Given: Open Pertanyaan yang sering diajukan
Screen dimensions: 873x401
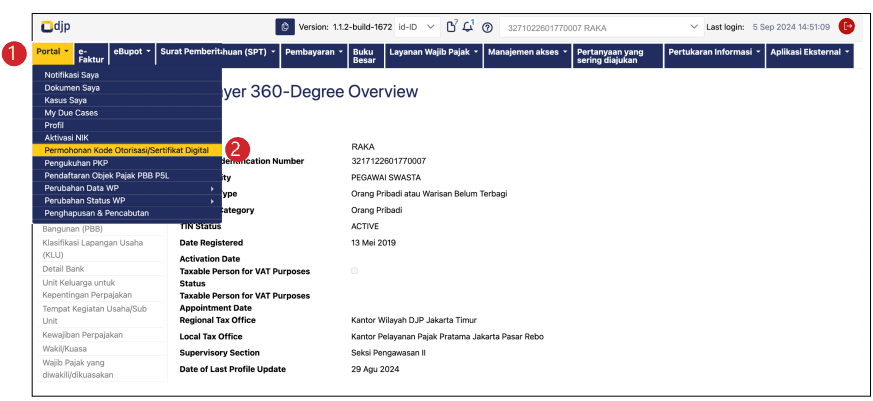Looking at the screenshot, I should [618, 55].
